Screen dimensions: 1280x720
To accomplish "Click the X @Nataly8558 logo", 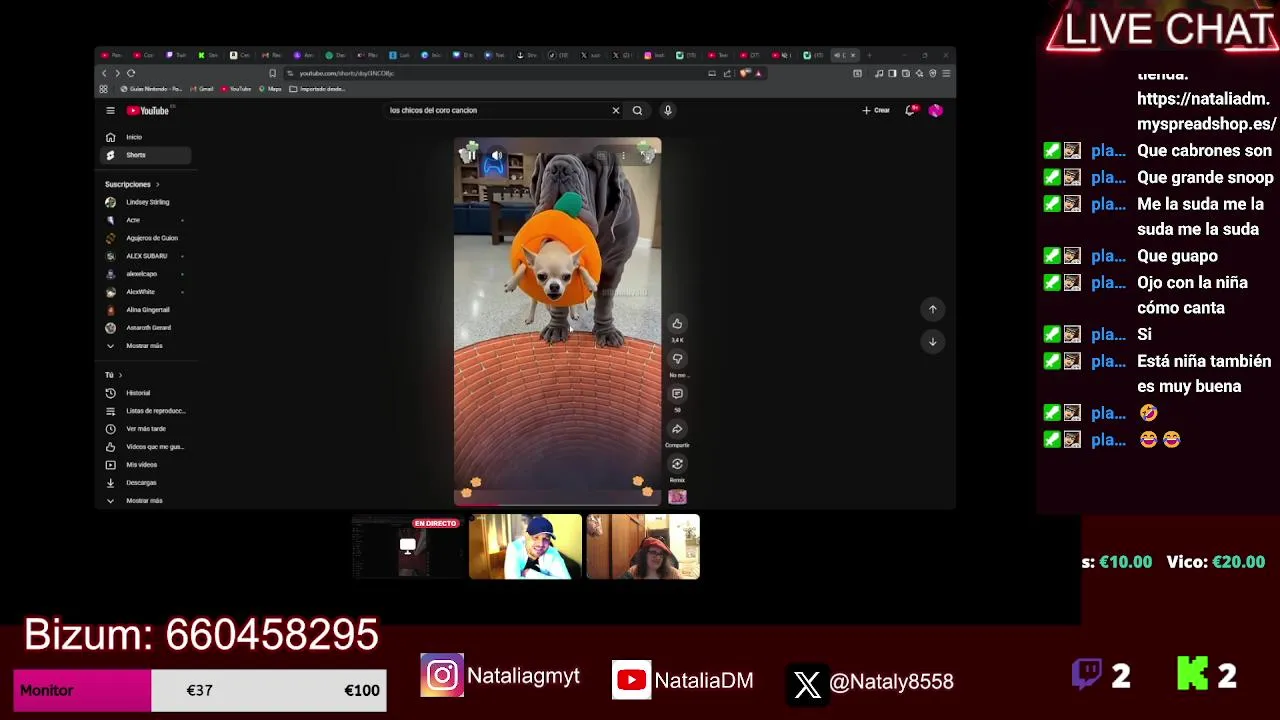I will [807, 683].
